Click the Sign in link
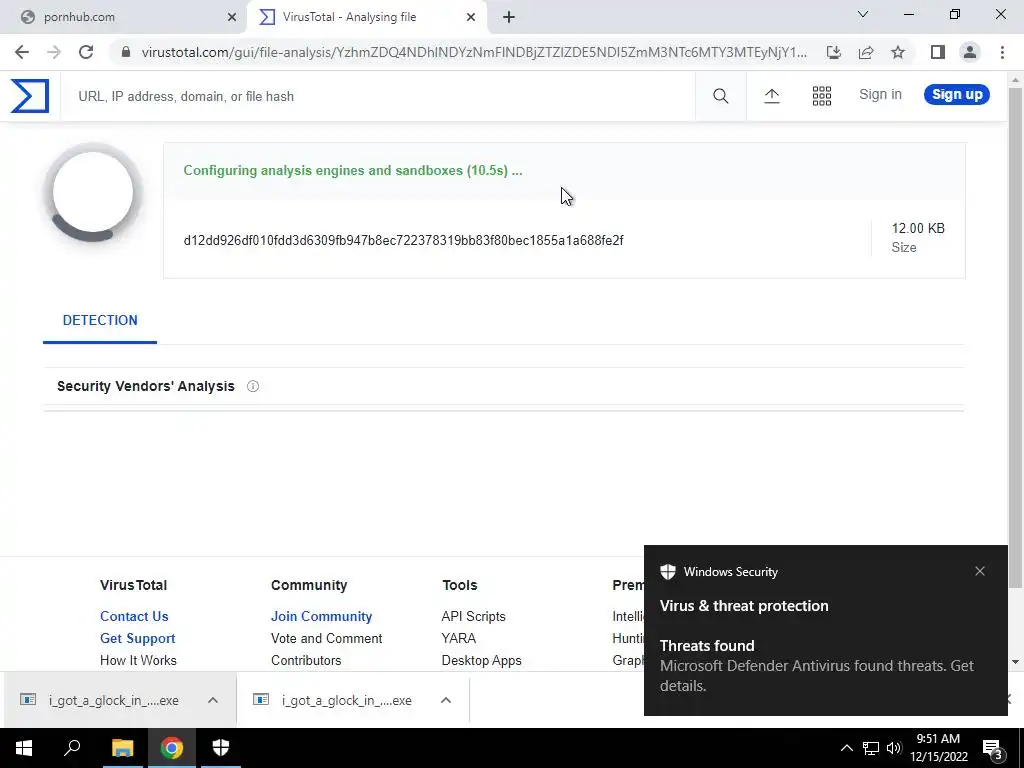The width and height of the screenshot is (1024, 768). 880,95
